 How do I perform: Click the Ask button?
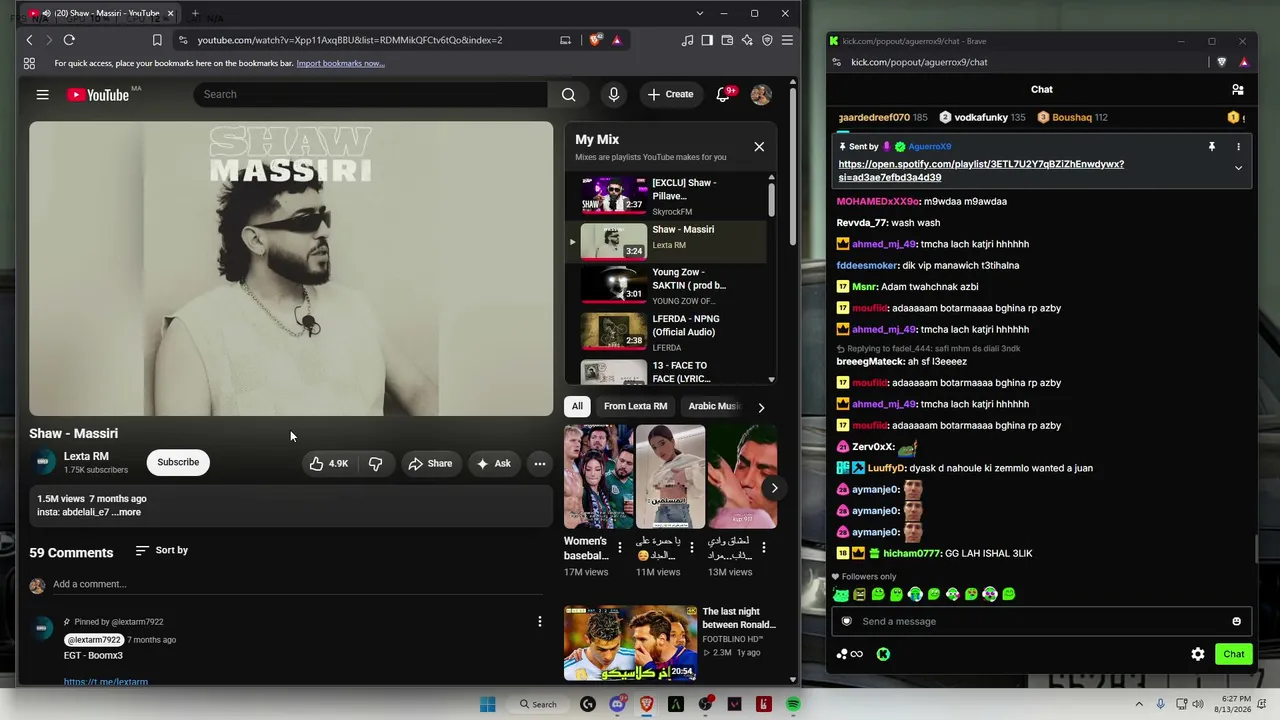[x=494, y=463]
